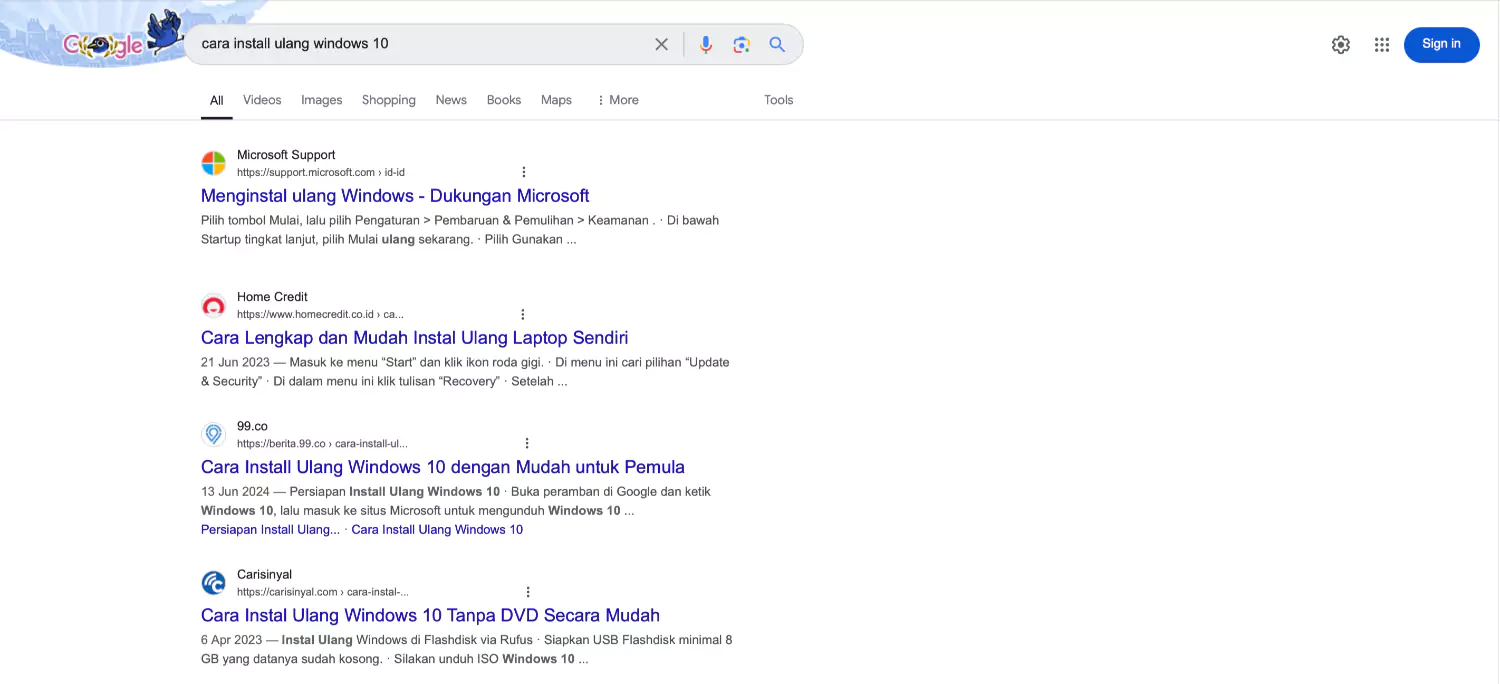Click the Carisinyal site name

(264, 575)
